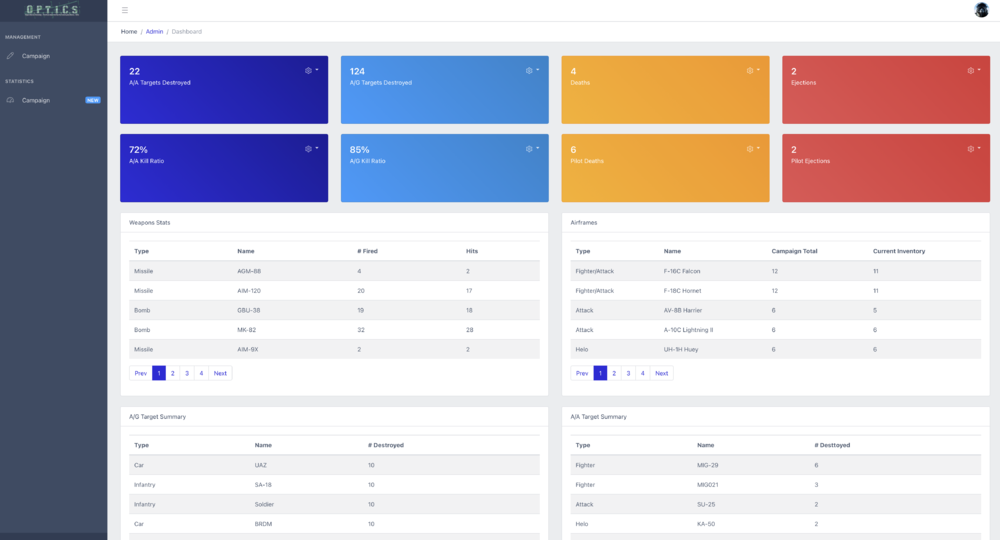
Task: Go to page 3 of Airframes
Action: tap(628, 373)
